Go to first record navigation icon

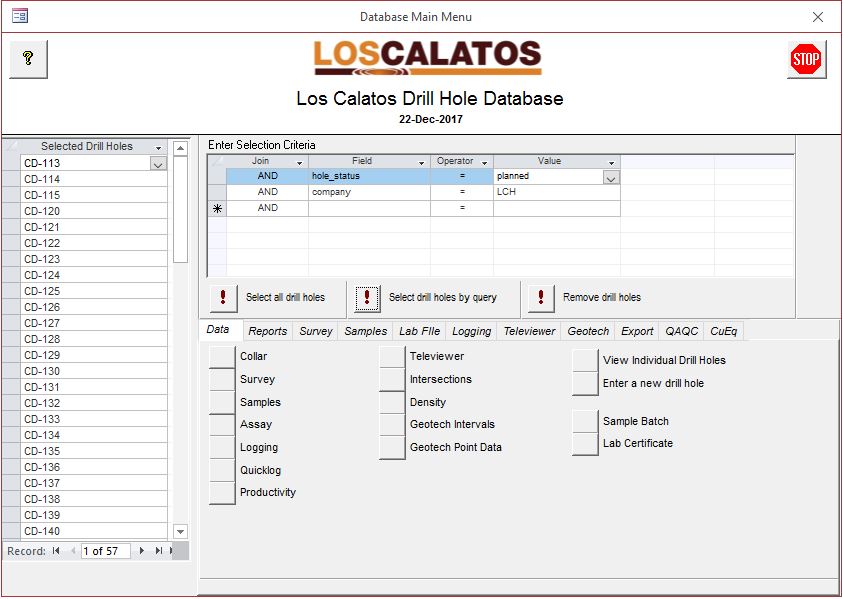(56, 551)
